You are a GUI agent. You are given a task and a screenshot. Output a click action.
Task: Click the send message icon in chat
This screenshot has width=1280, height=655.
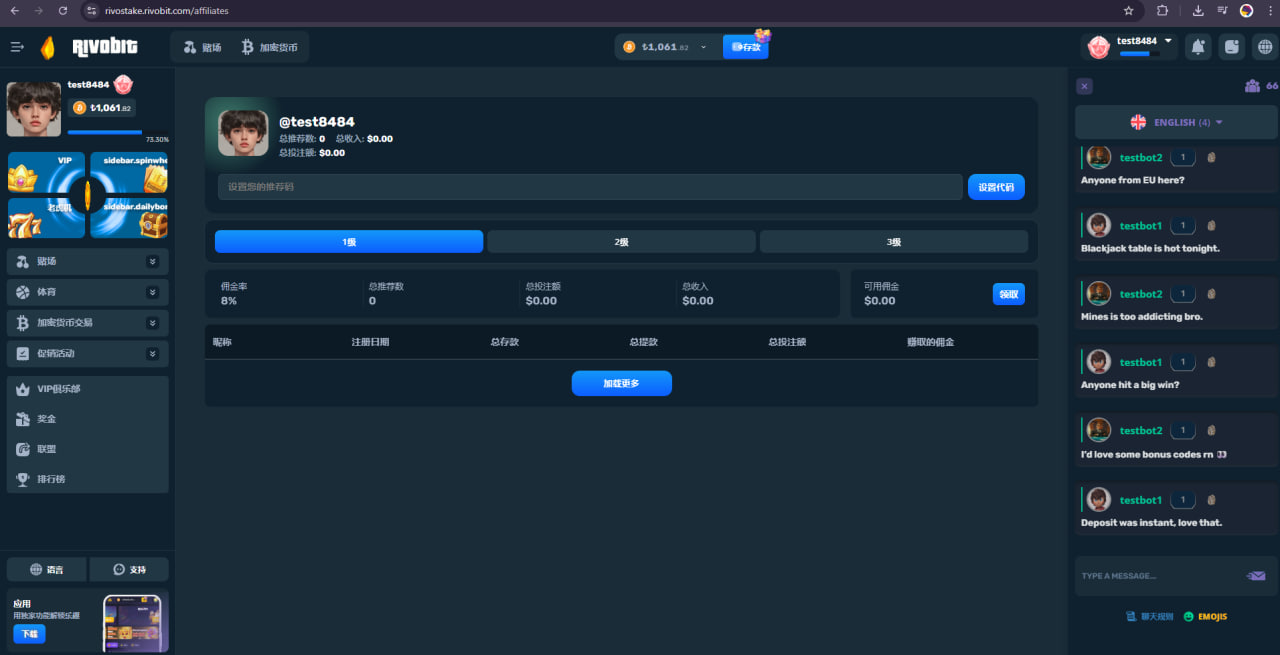coord(1256,576)
